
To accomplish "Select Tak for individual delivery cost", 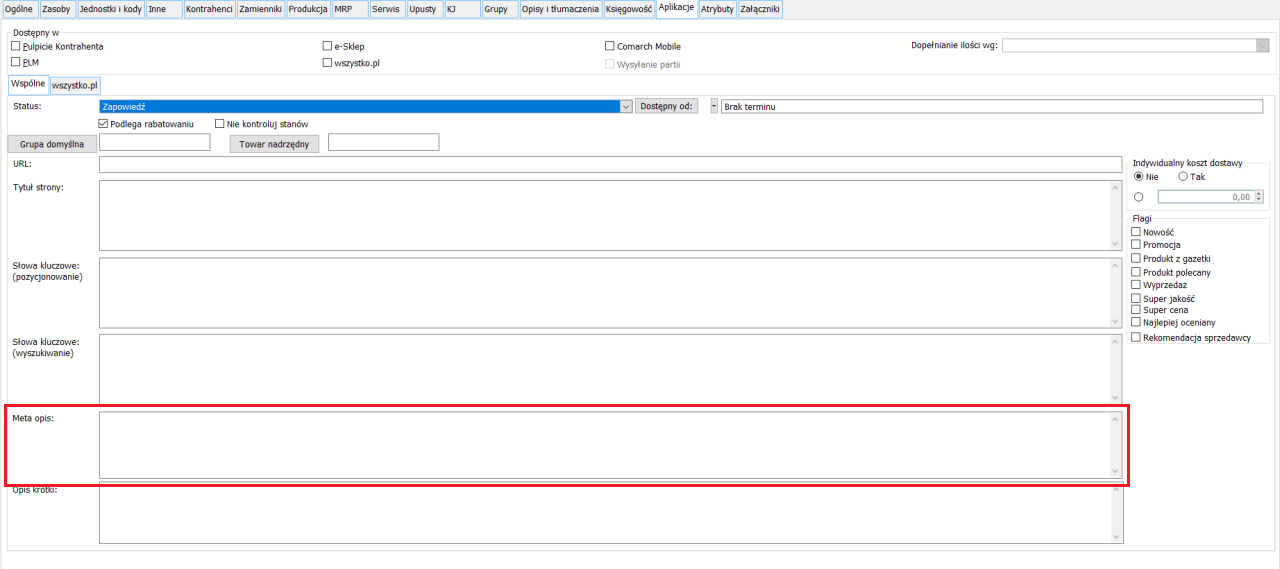I will (x=1184, y=177).
